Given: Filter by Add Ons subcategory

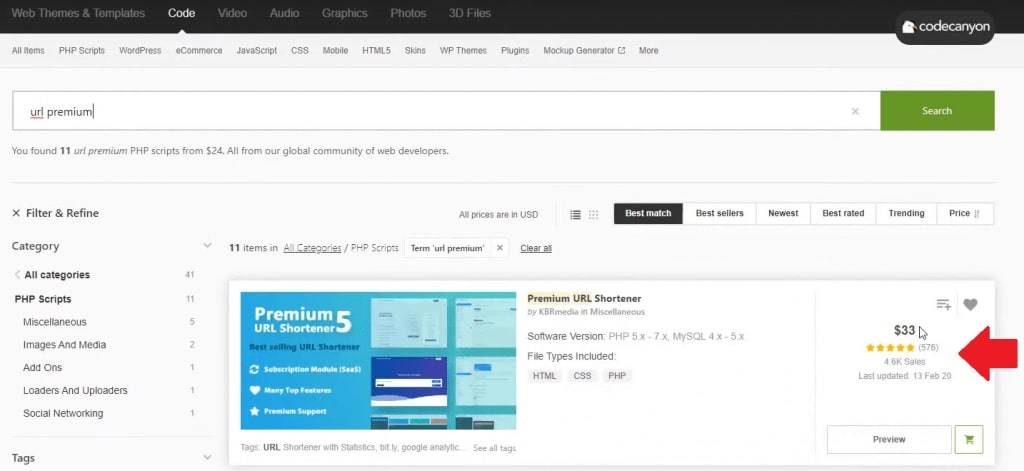Looking at the screenshot, I should (42, 368).
